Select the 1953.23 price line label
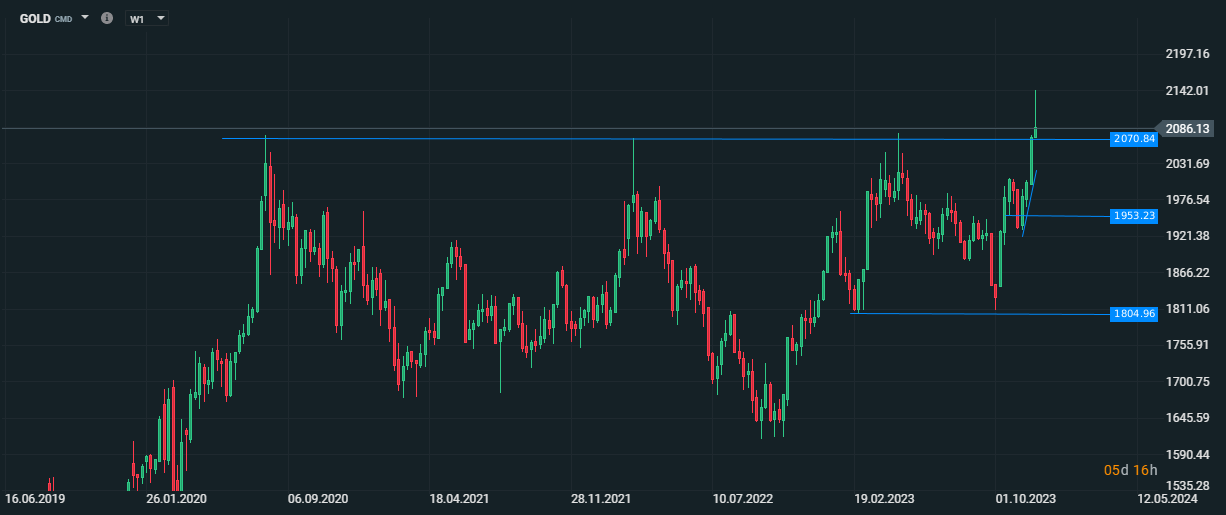This screenshot has height=515, width=1226. [x=1133, y=215]
